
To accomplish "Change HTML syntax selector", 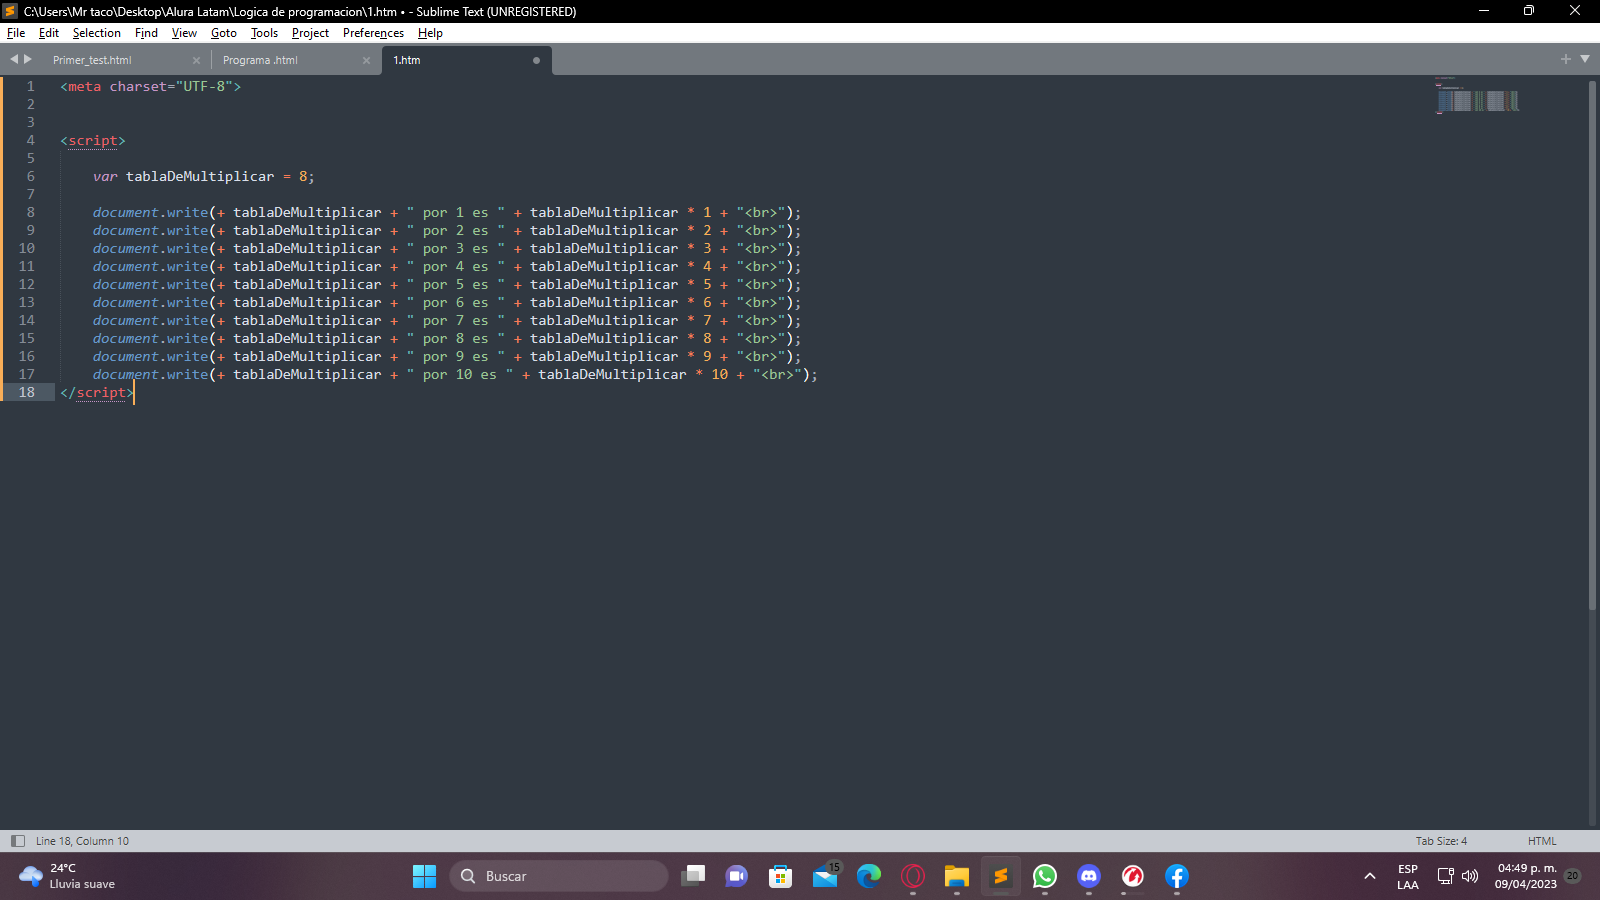I will (x=1542, y=841).
